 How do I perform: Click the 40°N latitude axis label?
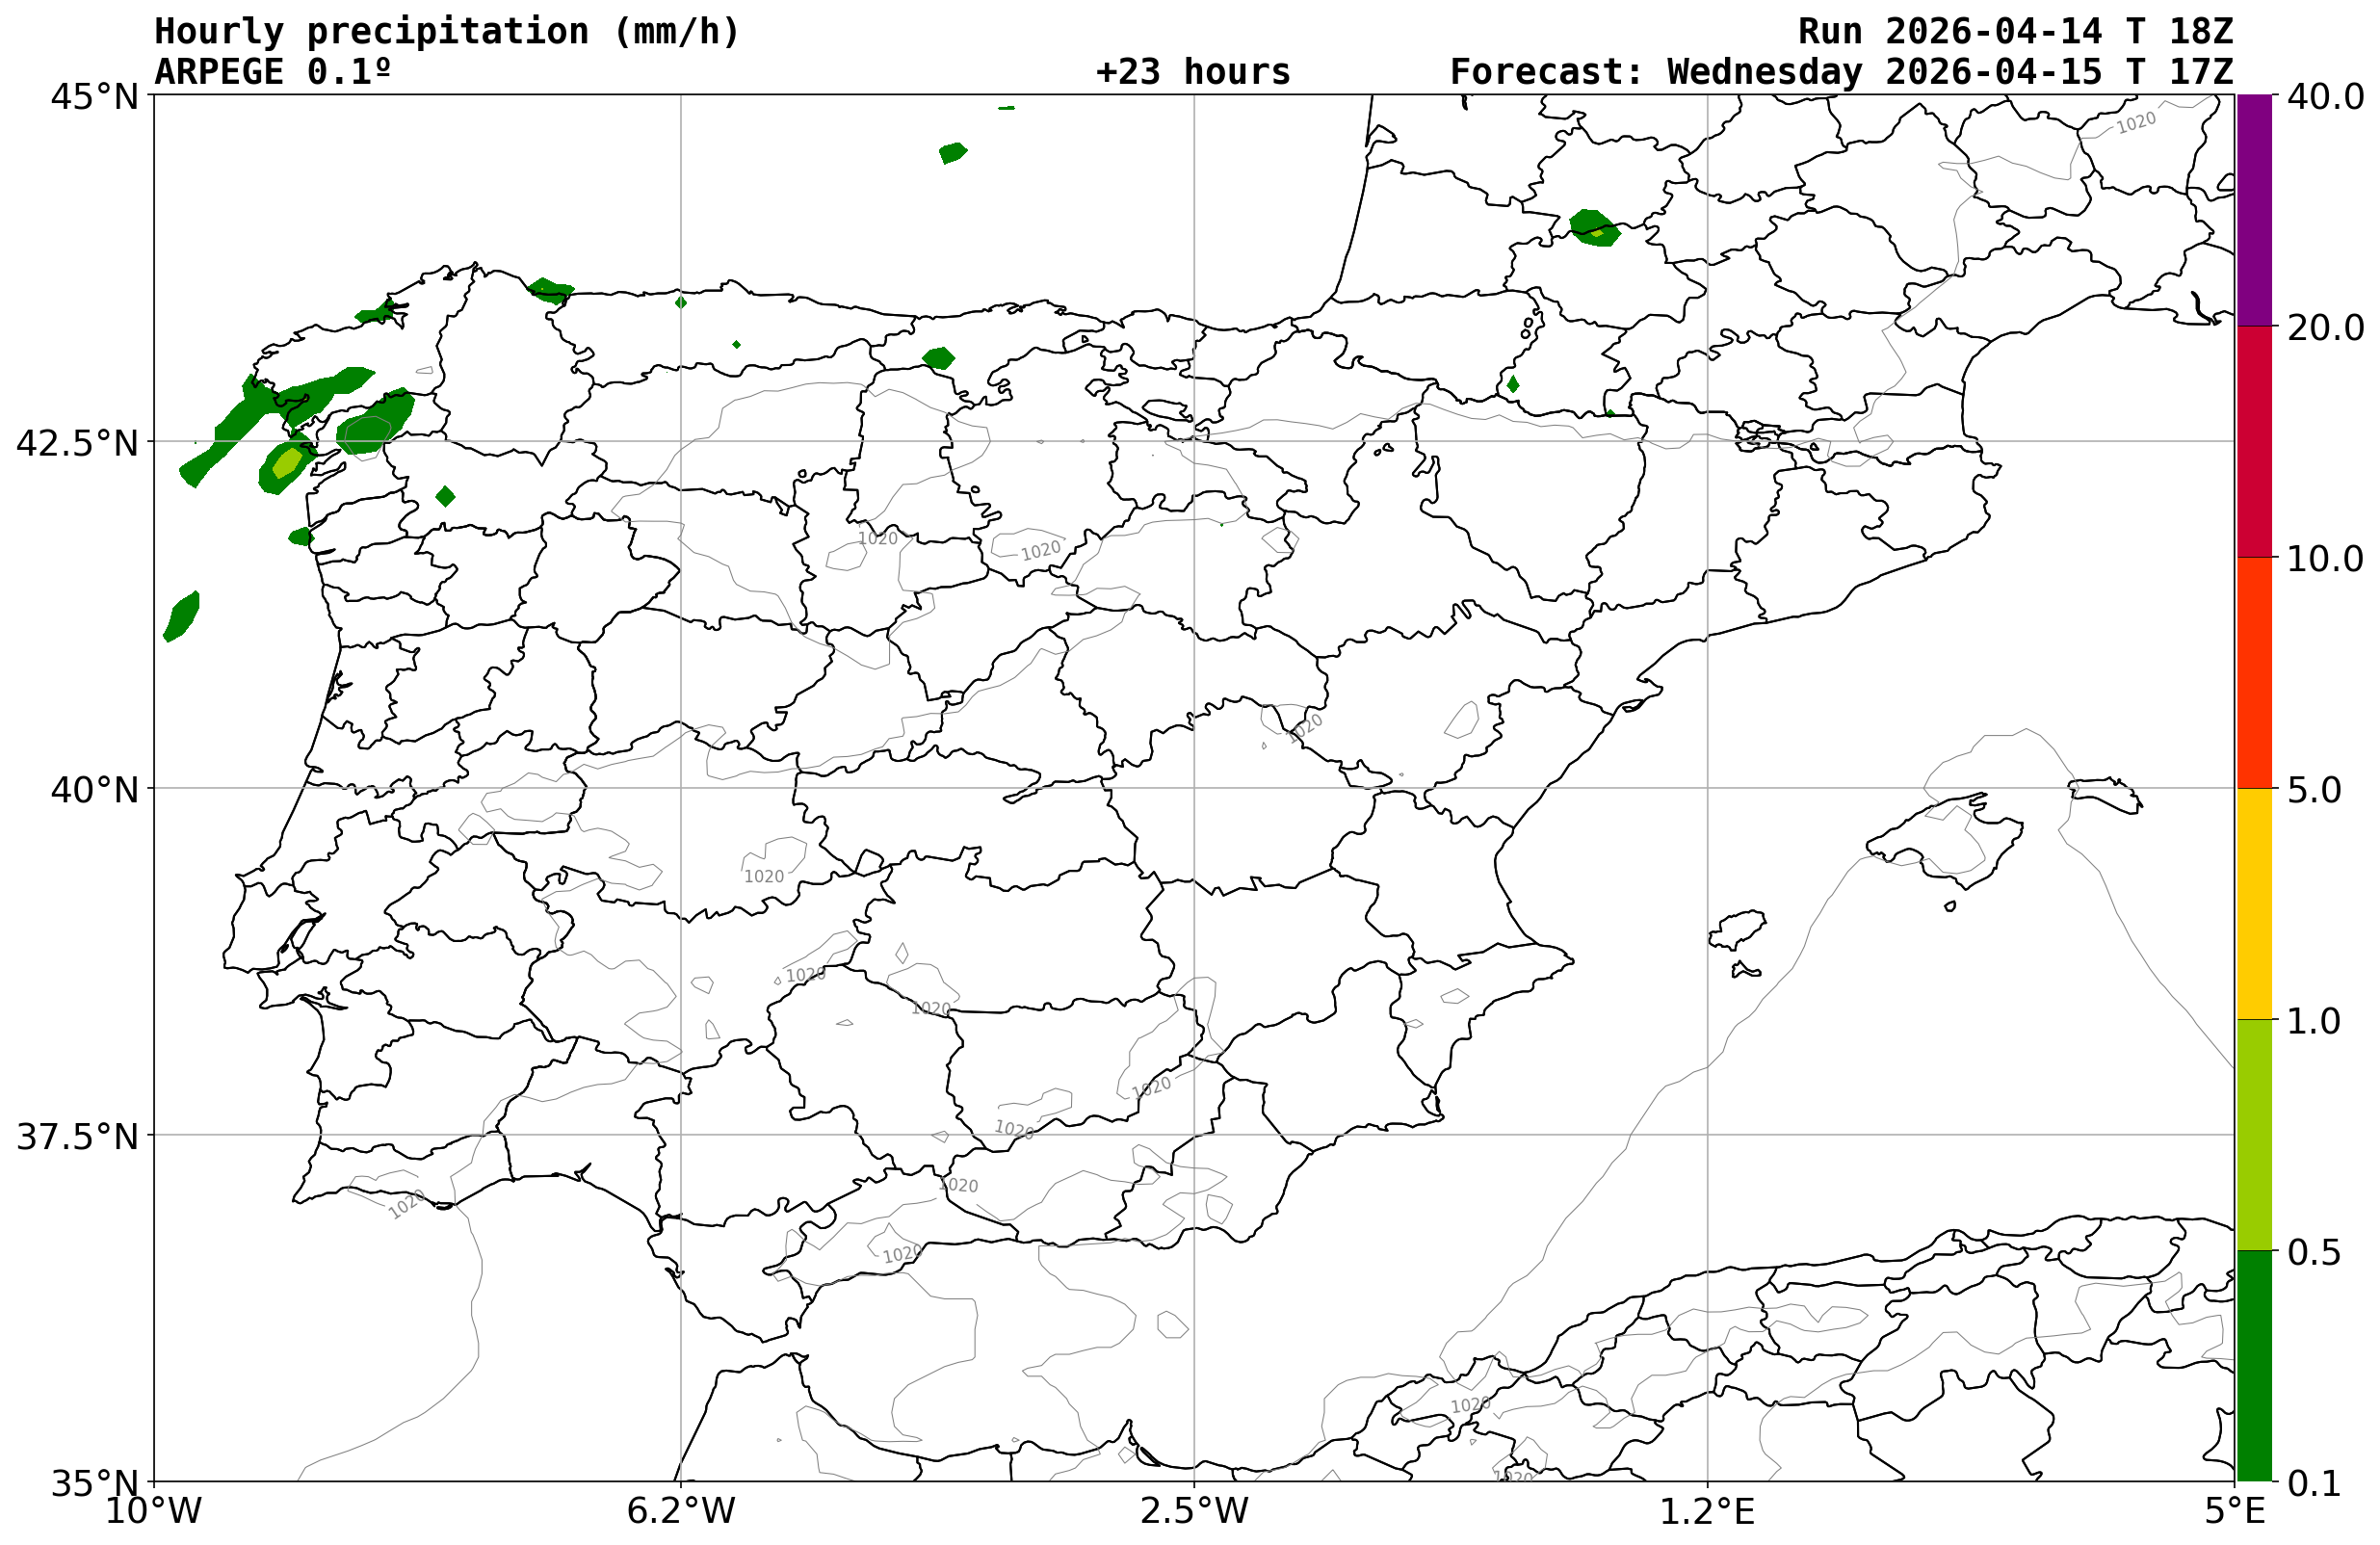pos(94,790)
